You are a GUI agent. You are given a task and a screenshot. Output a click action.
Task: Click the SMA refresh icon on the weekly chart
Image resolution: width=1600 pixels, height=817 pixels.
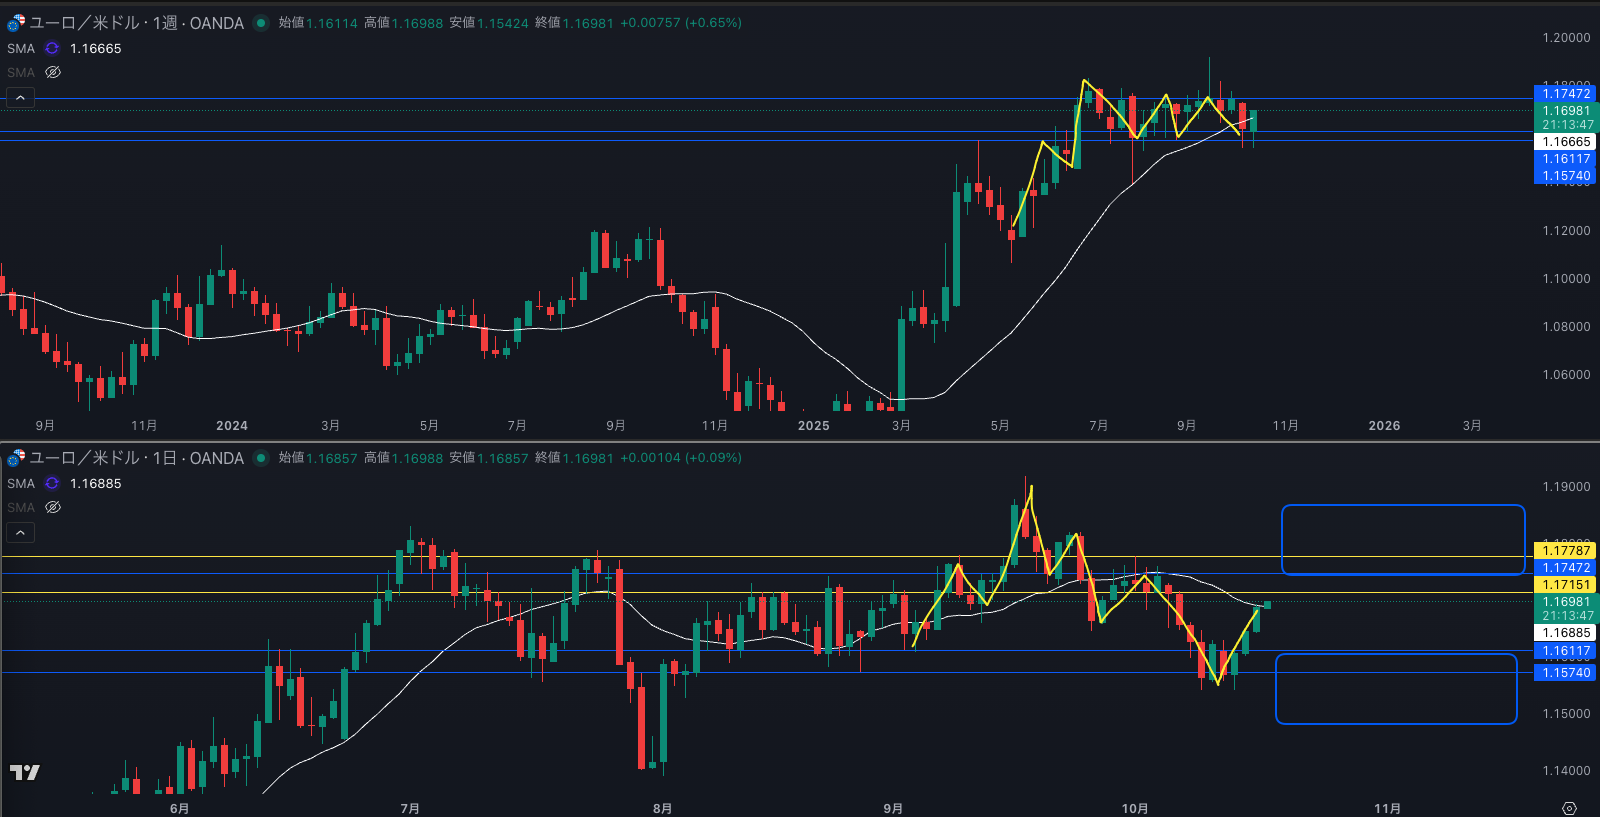pos(52,48)
